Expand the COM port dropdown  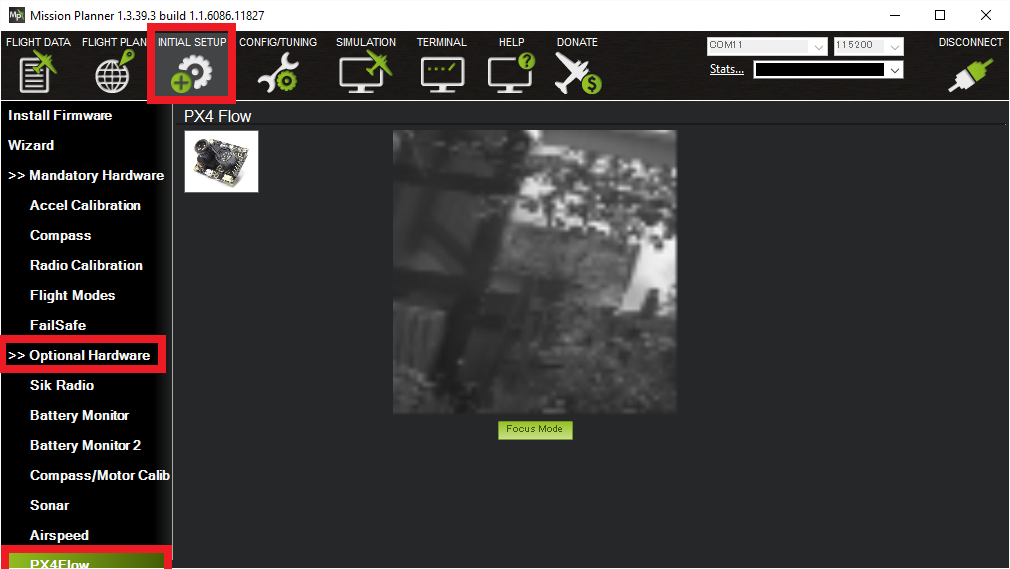(x=818, y=47)
